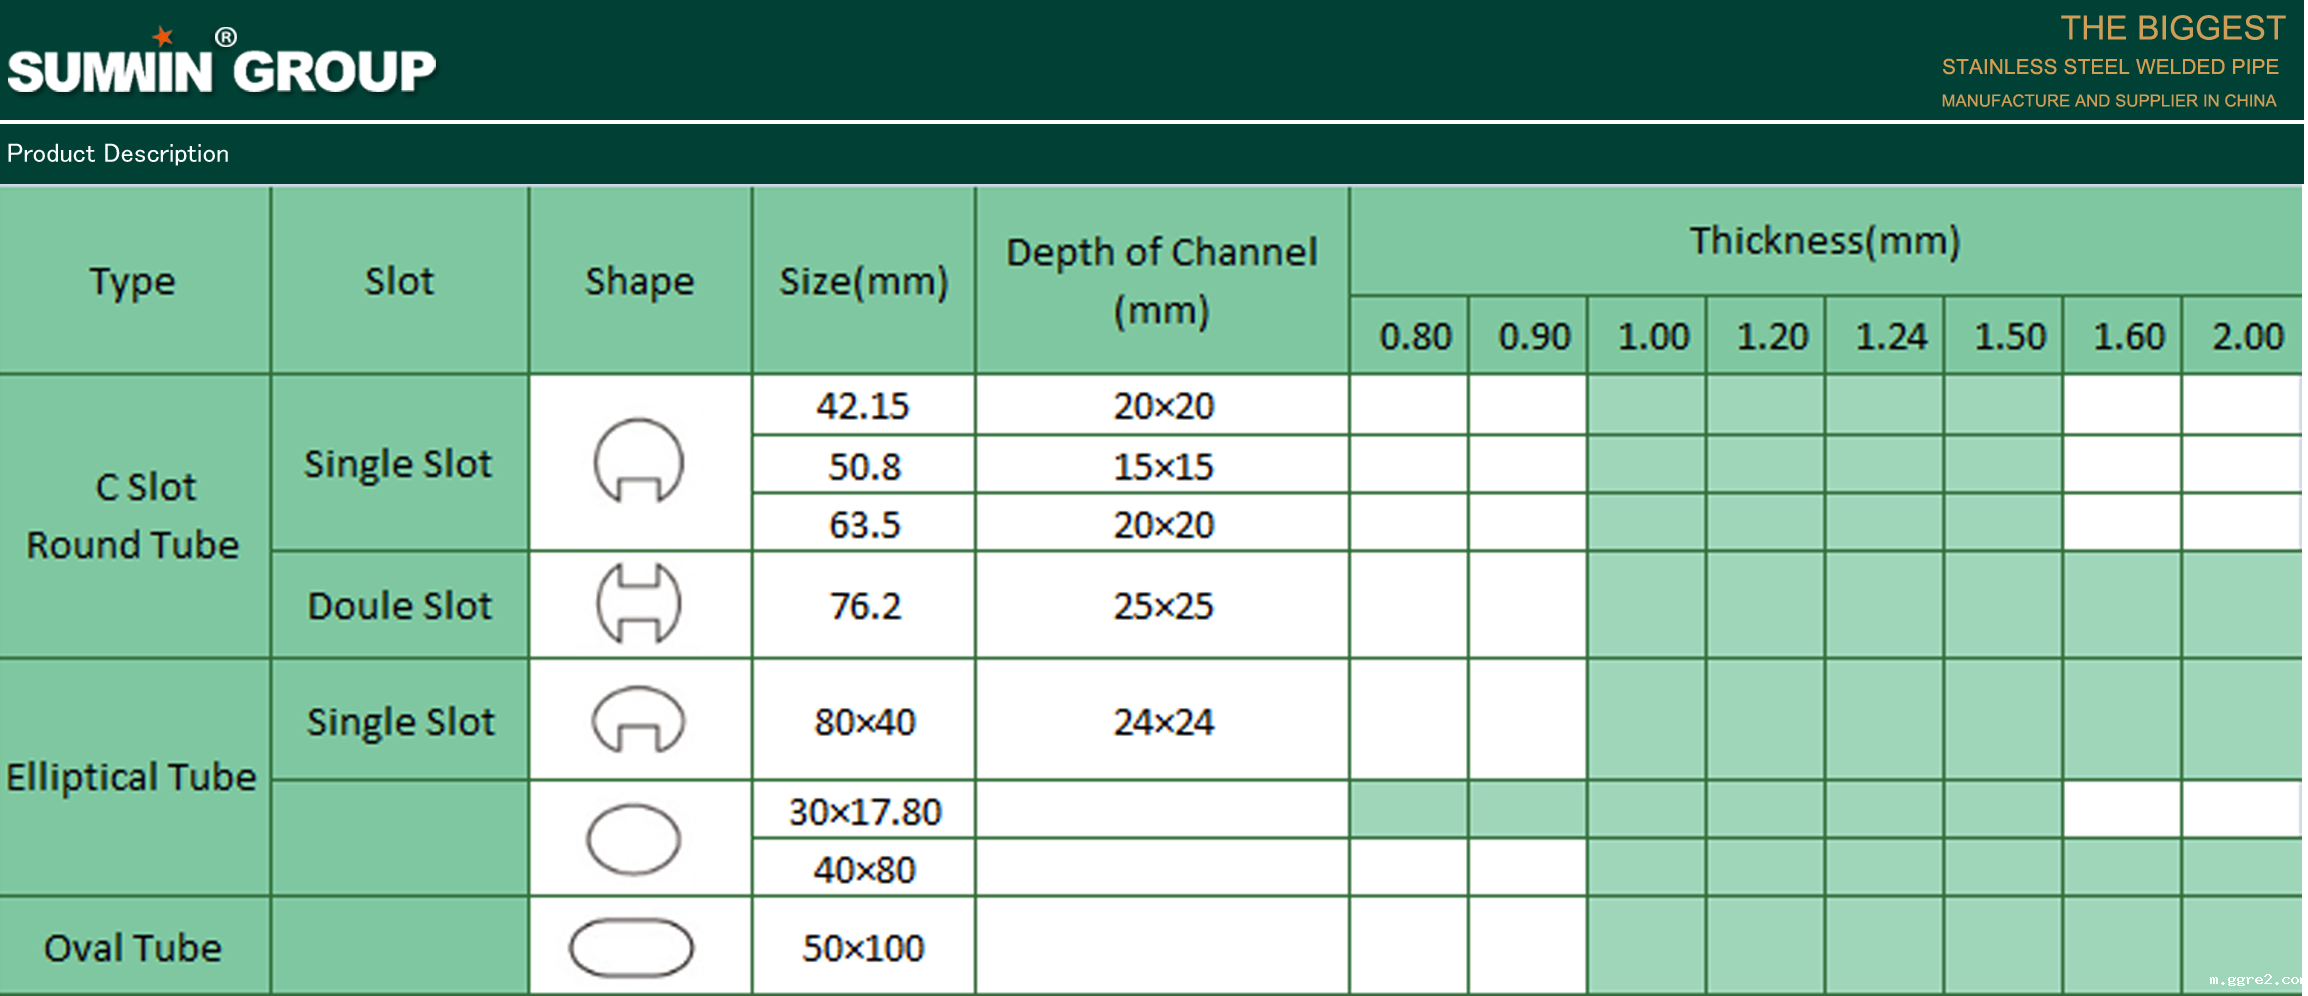Image resolution: width=2308 pixels, height=996 pixels.
Task: Click the Product Description heading
Action: click(118, 154)
